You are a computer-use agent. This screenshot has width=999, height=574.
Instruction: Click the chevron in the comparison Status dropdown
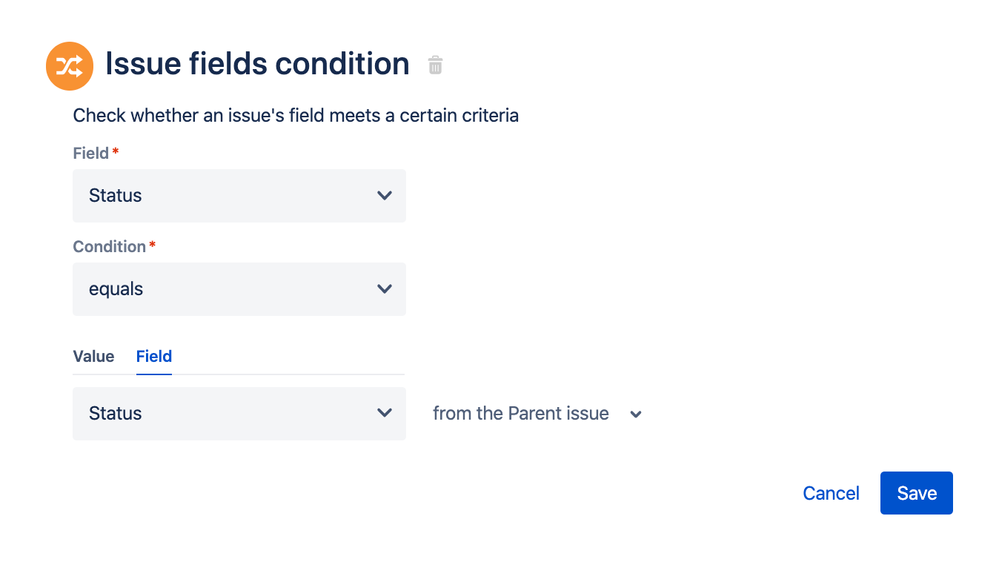[384, 413]
